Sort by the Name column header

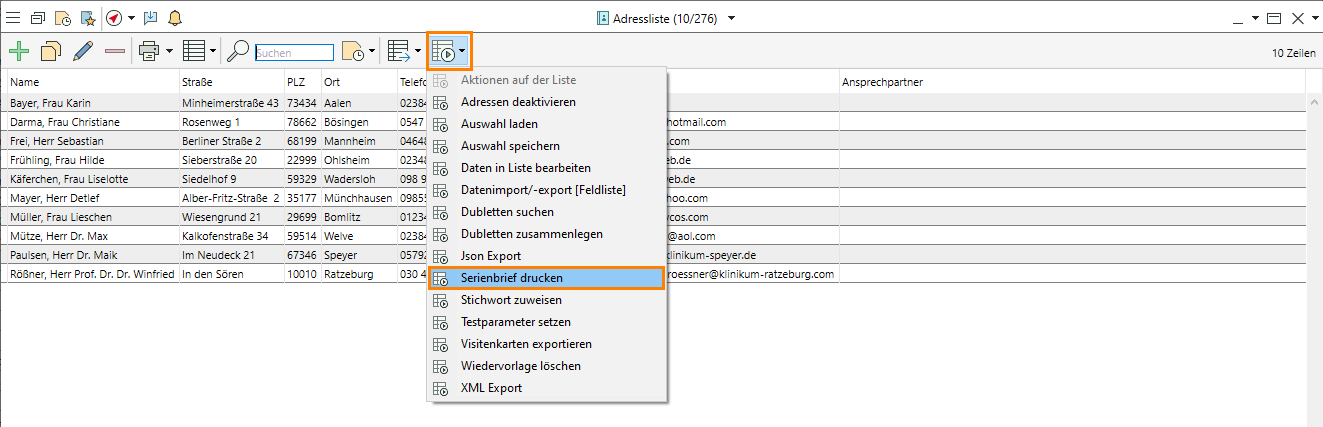pyautogui.click(x=92, y=81)
